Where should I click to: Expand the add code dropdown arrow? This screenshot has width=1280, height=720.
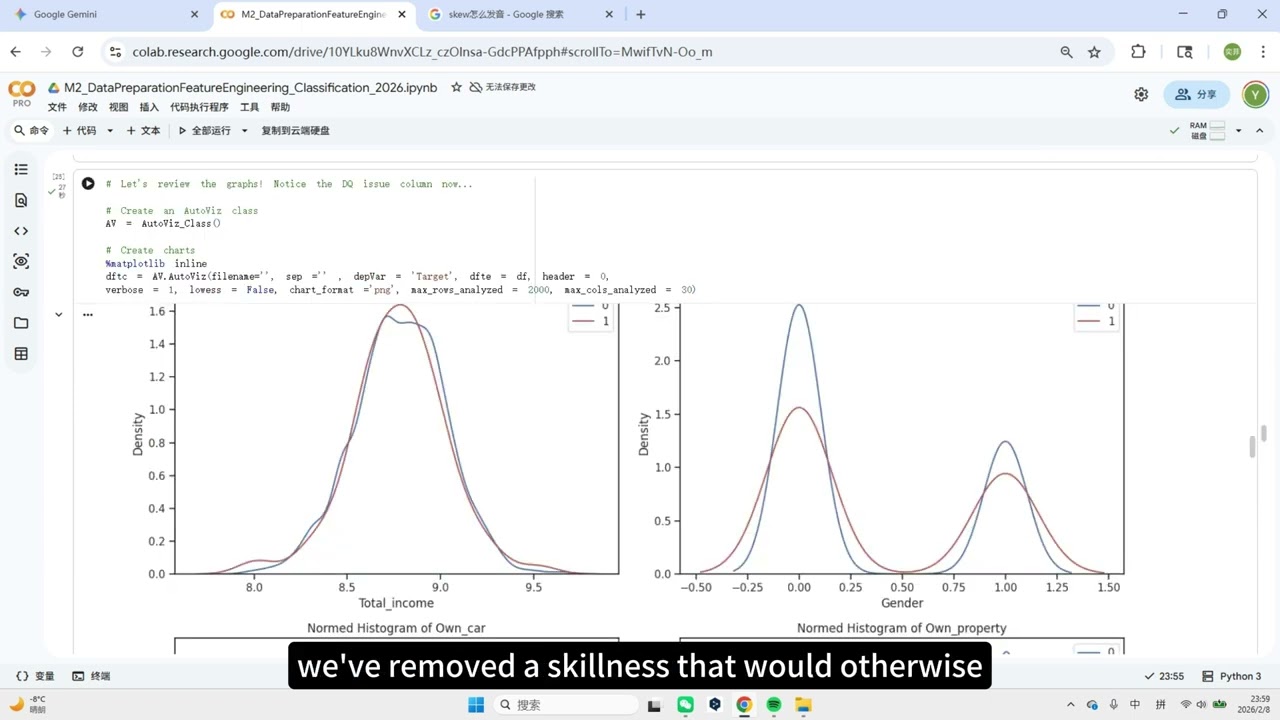[x=110, y=131]
